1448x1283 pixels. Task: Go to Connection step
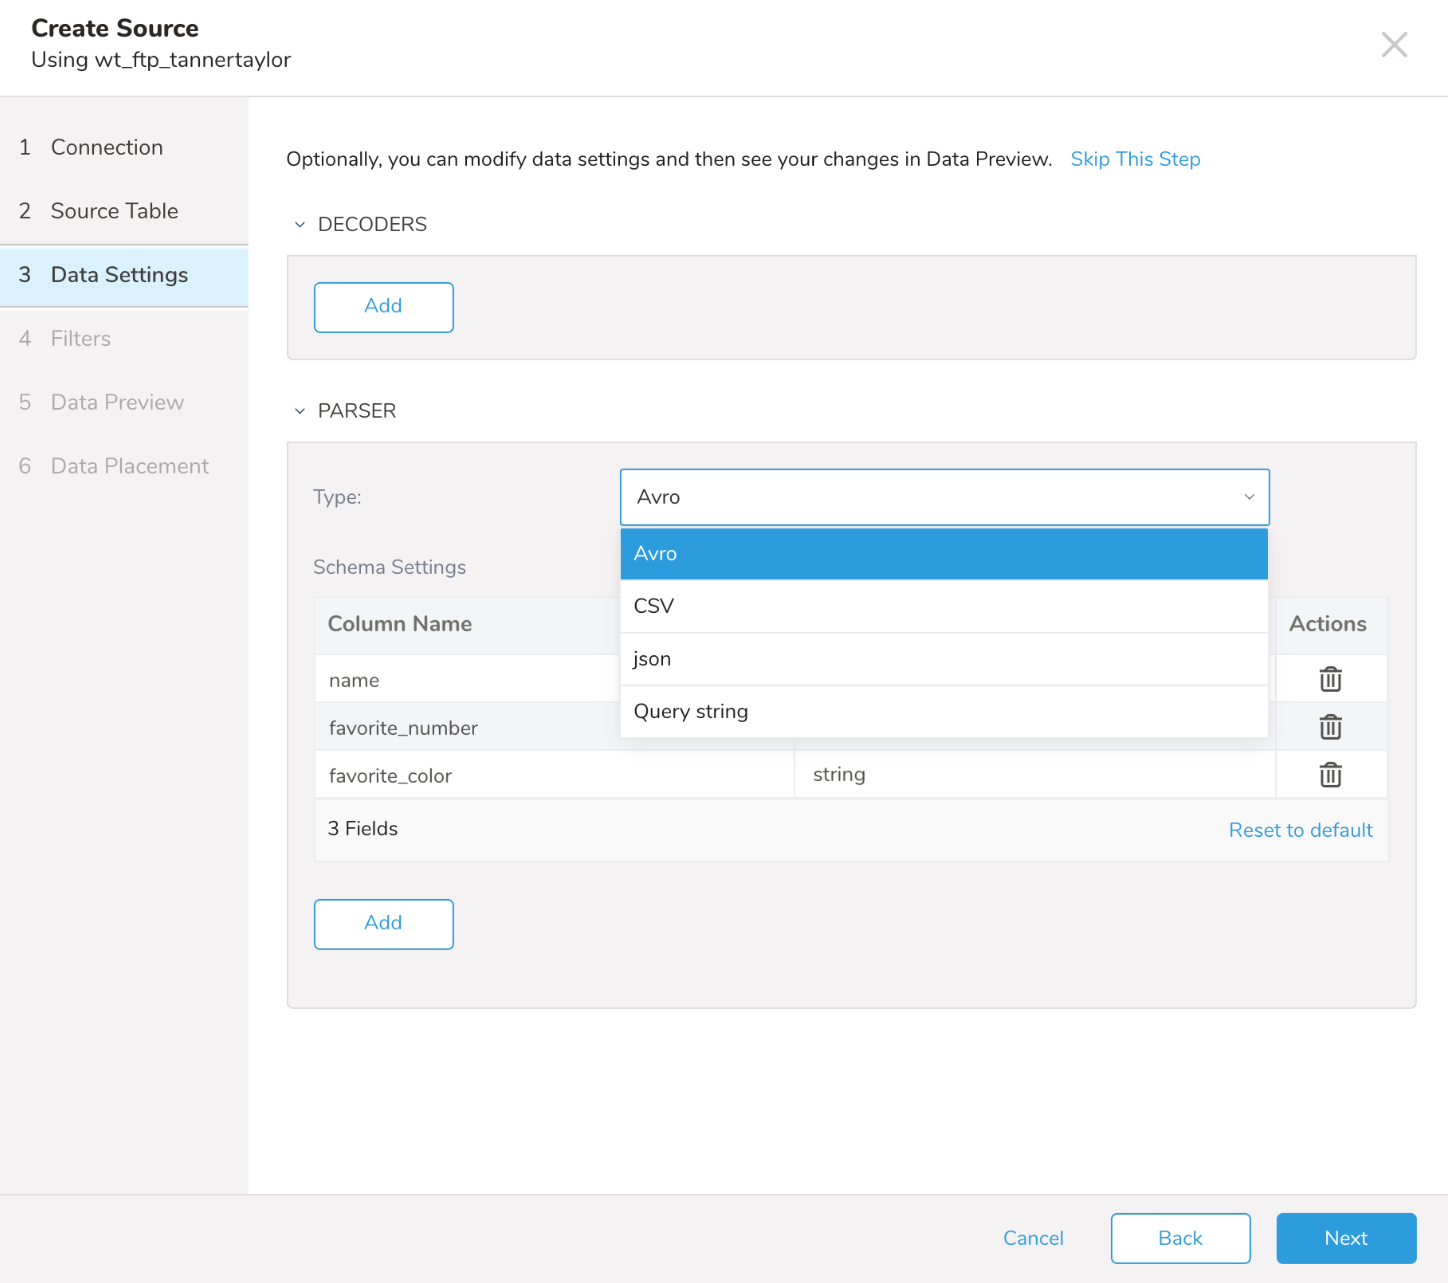coord(107,147)
